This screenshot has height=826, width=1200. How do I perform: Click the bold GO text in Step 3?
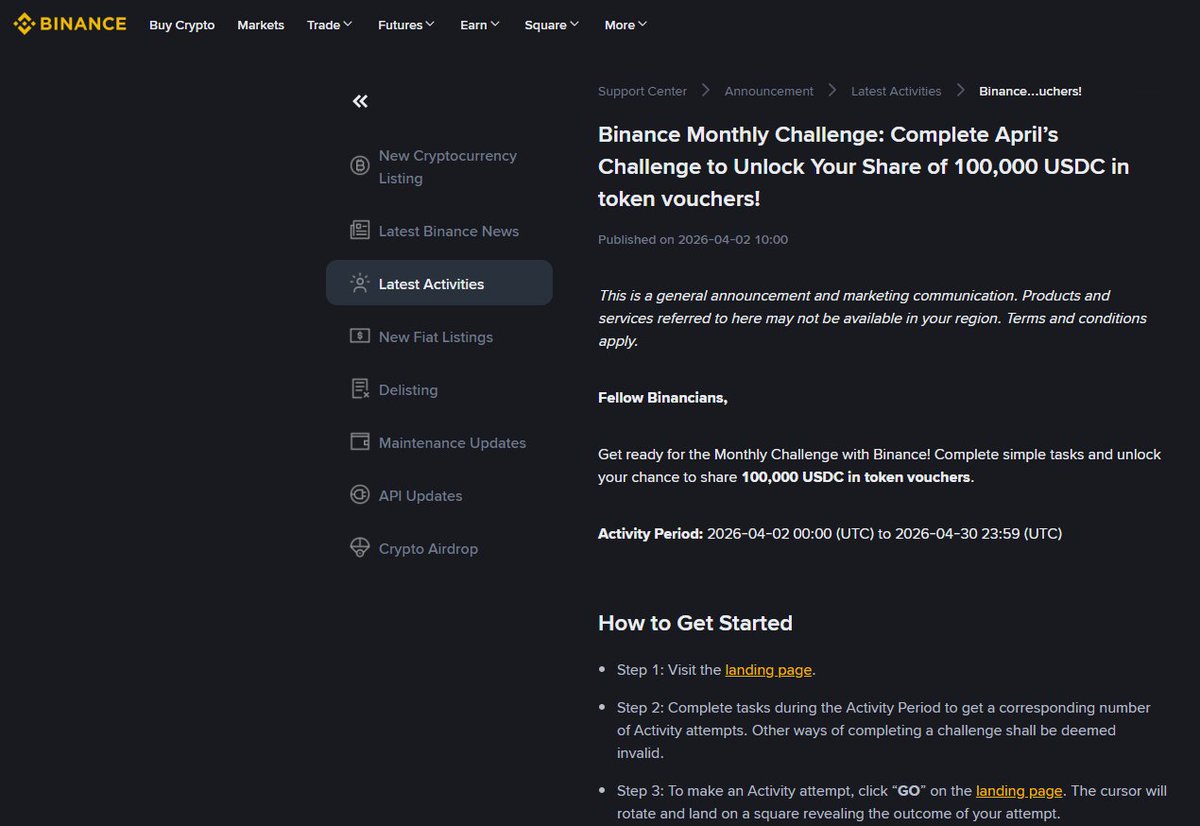(x=909, y=790)
